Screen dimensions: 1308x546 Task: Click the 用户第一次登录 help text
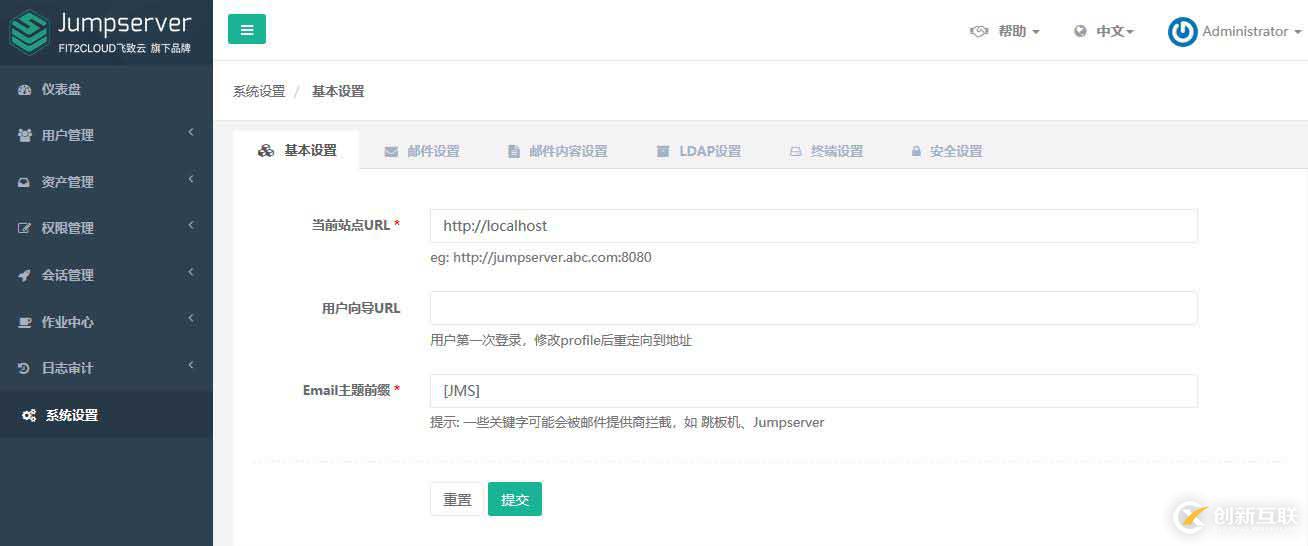(561, 341)
